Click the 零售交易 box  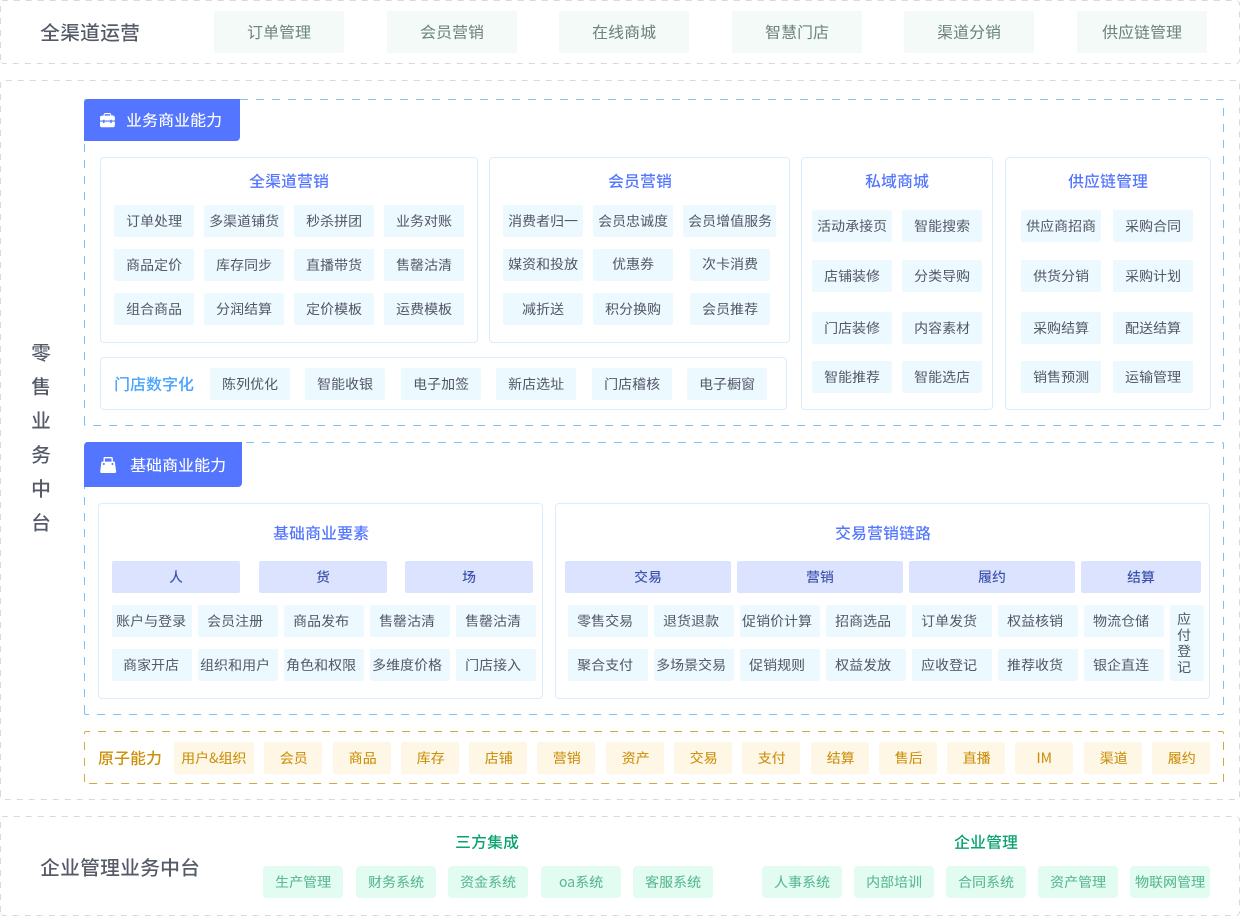click(x=608, y=621)
